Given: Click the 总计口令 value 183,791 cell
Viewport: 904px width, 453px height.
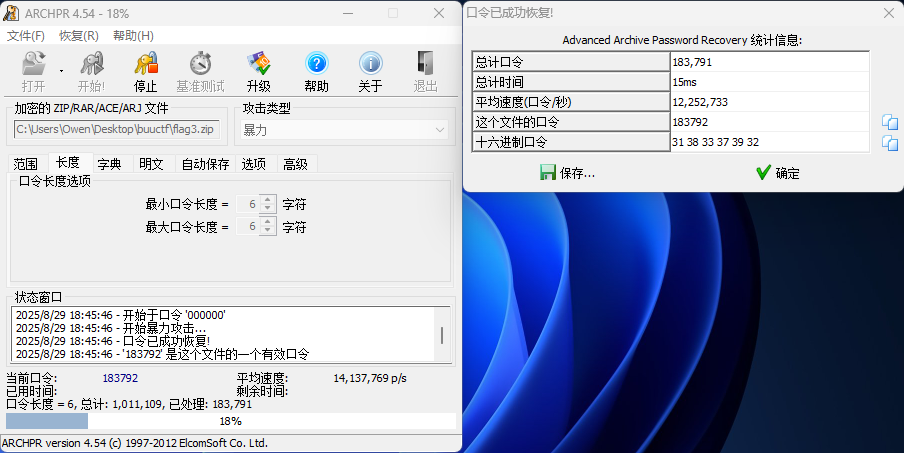Looking at the screenshot, I should (770, 62).
